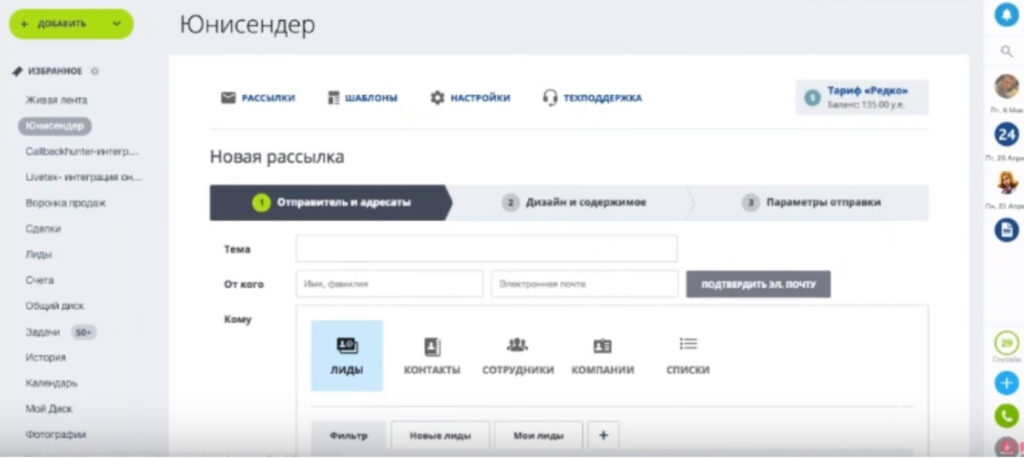The image size is (1024, 459).
Task: Open Лиды in left sidebar
Action: [39, 255]
